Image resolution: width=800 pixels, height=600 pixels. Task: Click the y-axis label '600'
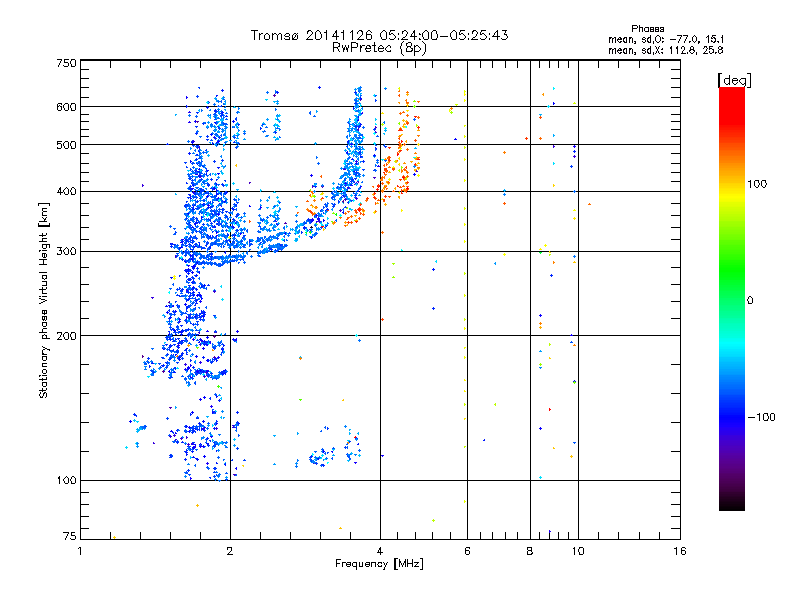coord(66,107)
